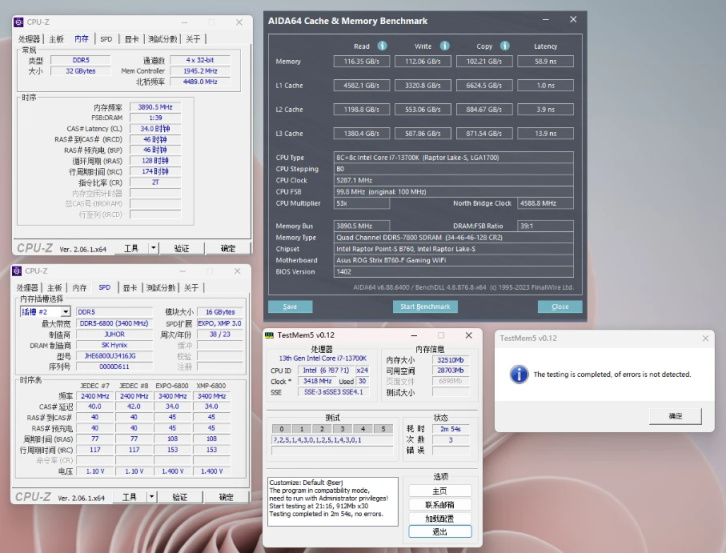Image resolution: width=726 pixels, height=553 pixels.
Task: Click 工具 button in top CPU-Z window
Action: pyautogui.click(x=131, y=248)
